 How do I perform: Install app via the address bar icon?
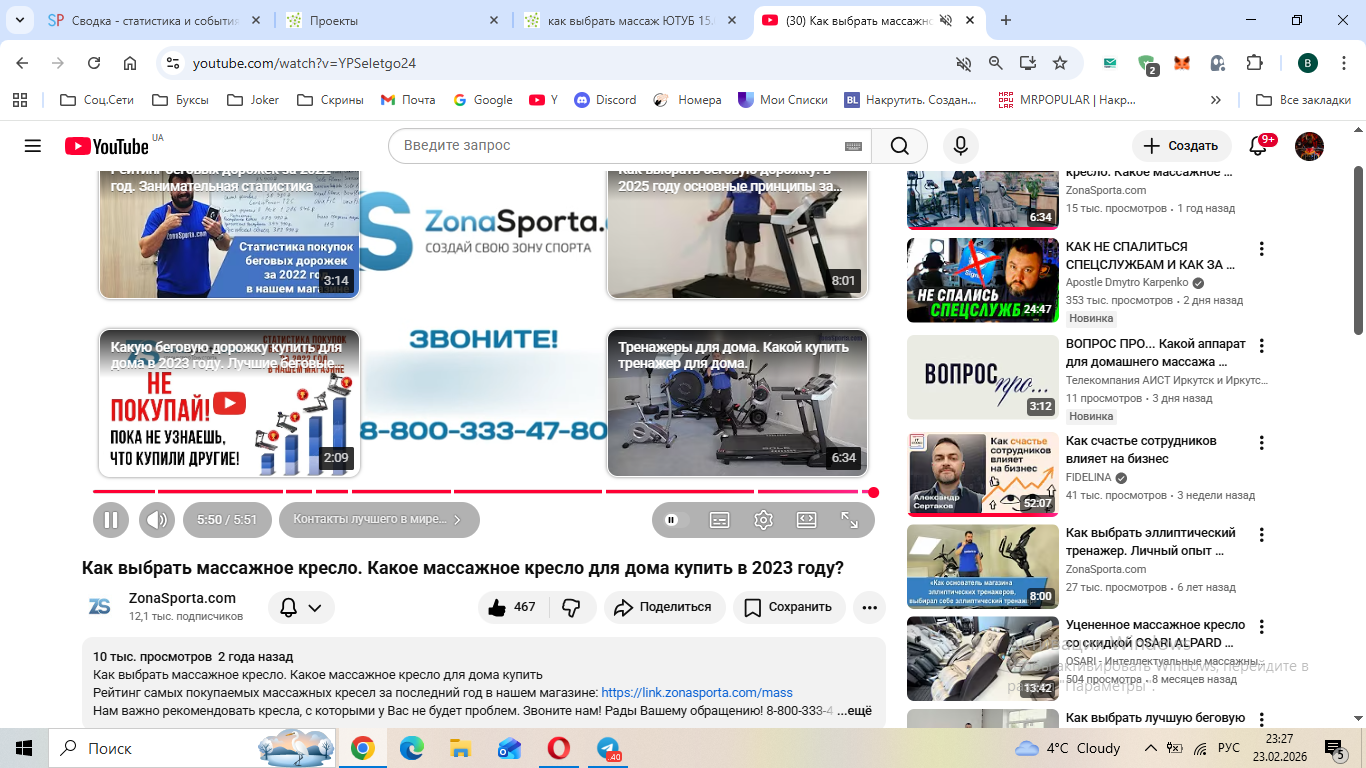pos(1028,63)
